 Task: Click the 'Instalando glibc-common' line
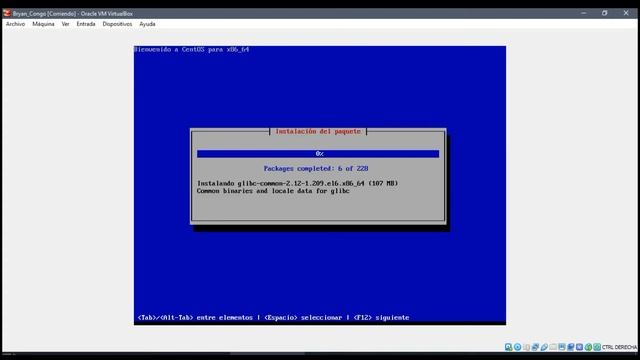pos(297,183)
